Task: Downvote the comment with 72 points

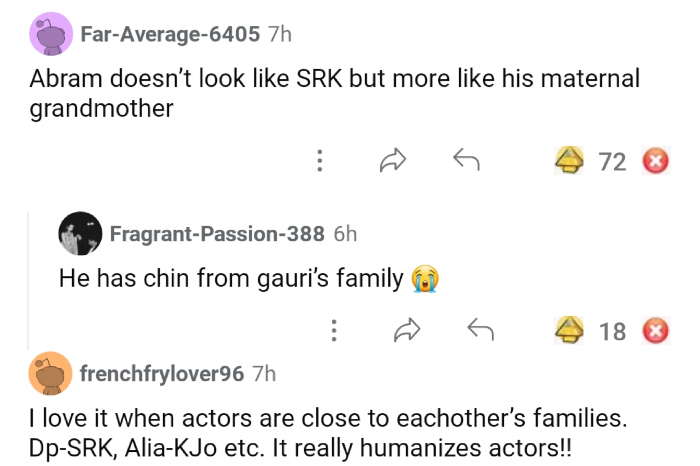Action: (x=655, y=160)
